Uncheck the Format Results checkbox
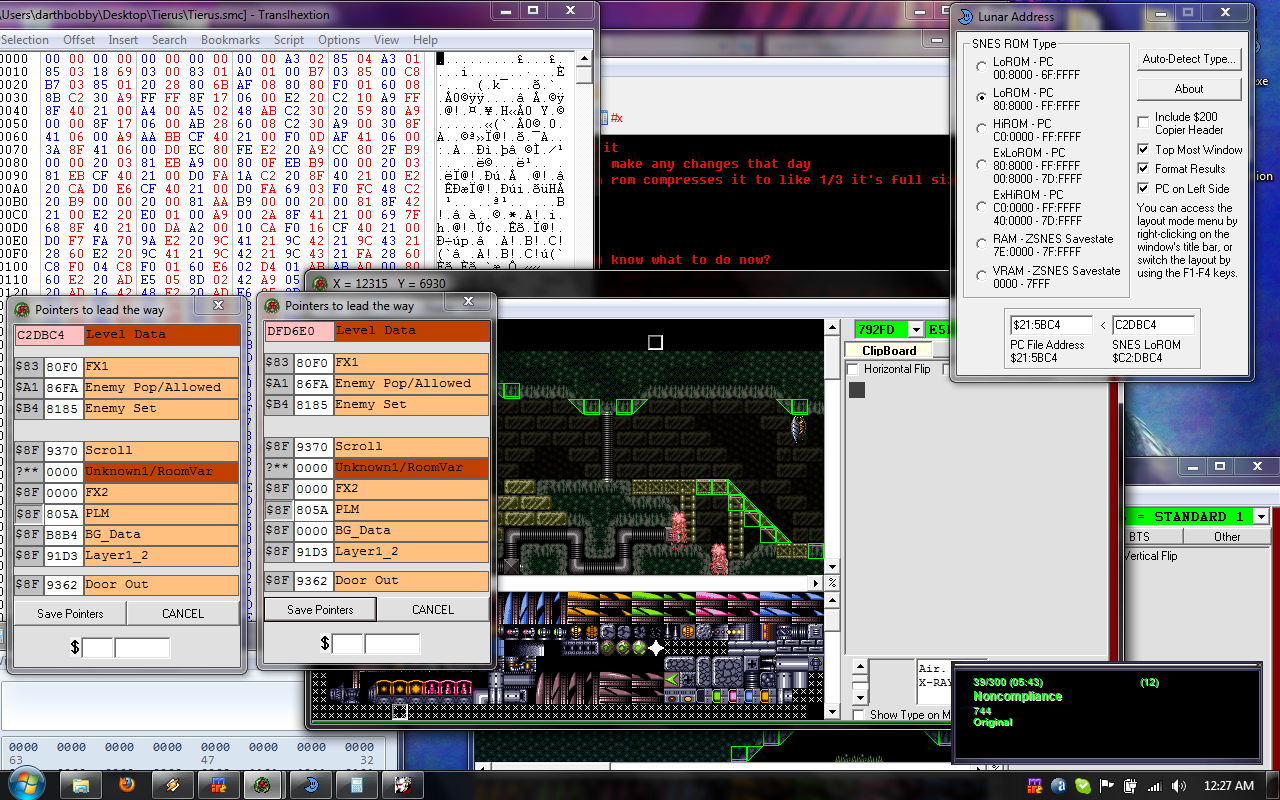 tap(1144, 169)
